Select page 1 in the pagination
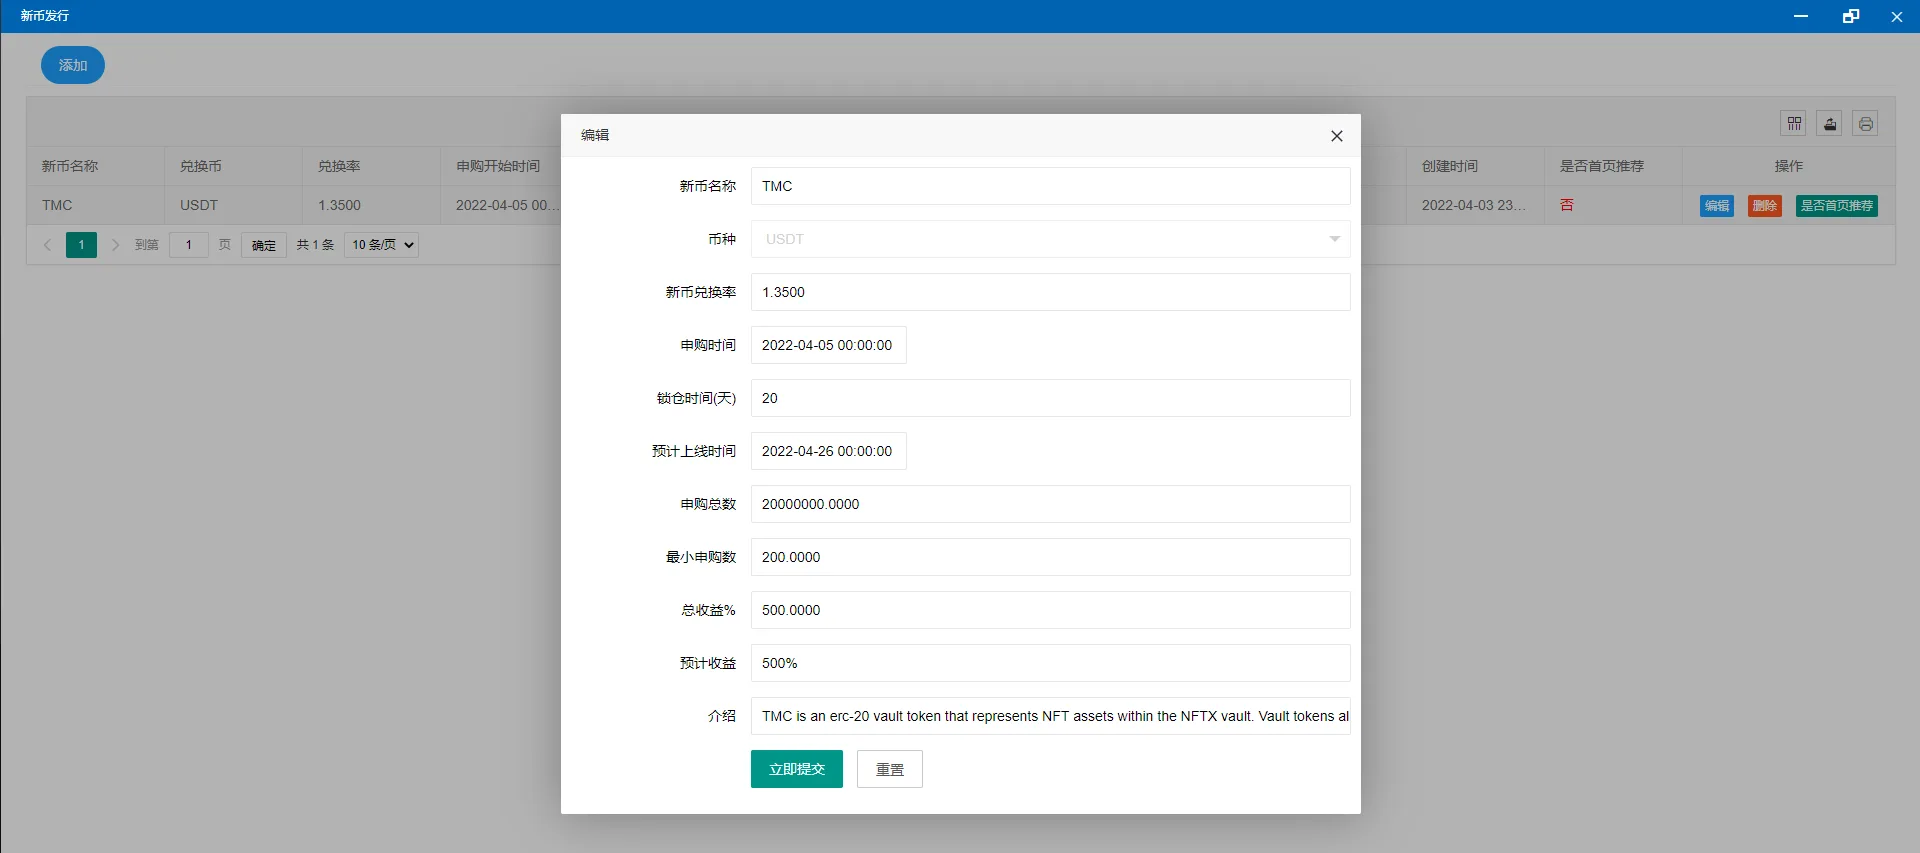Viewport: 1920px width, 853px height. (x=82, y=245)
